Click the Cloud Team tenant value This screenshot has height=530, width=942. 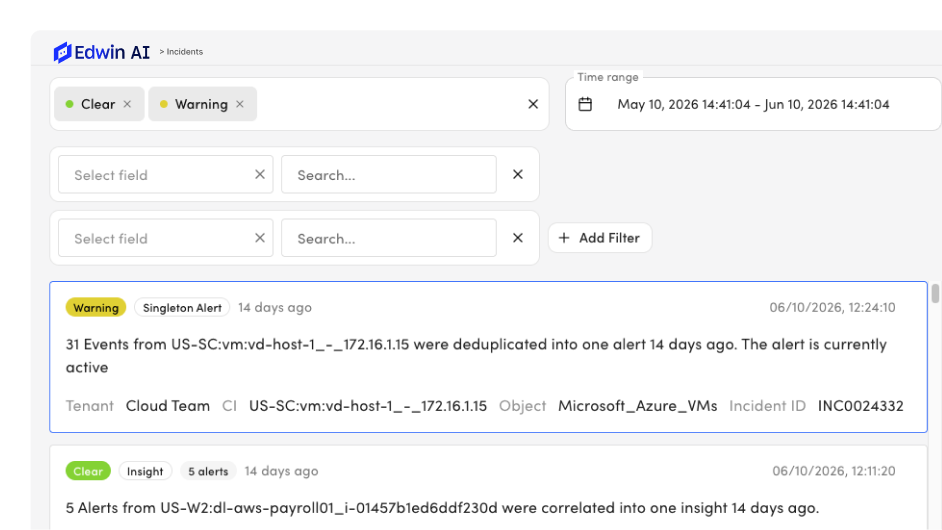coord(168,406)
